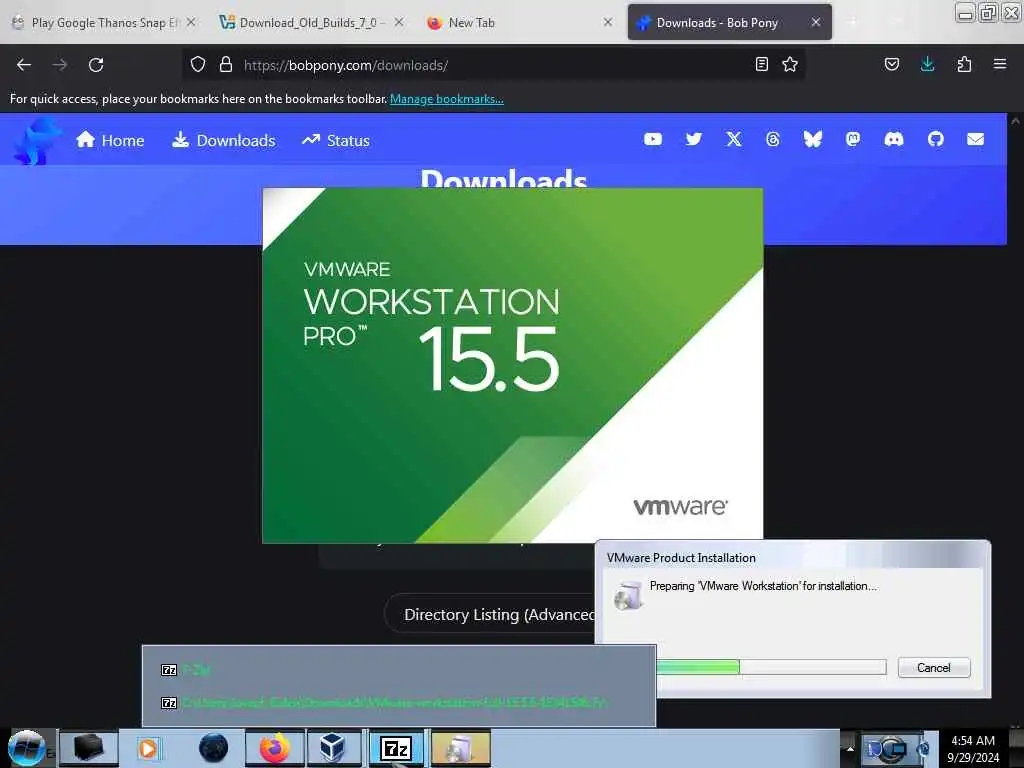Open the tracking protection shield icon
Image resolution: width=1024 pixels, height=768 pixels.
[x=198, y=64]
